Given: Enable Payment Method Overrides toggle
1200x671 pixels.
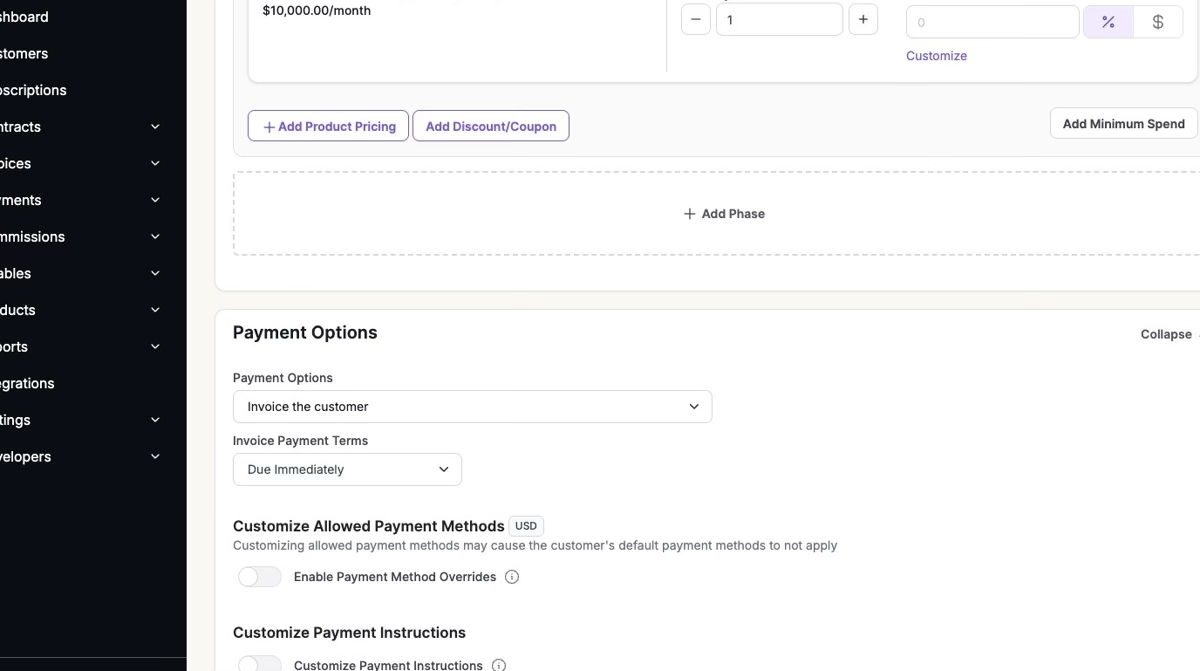Looking at the screenshot, I should pos(260,577).
